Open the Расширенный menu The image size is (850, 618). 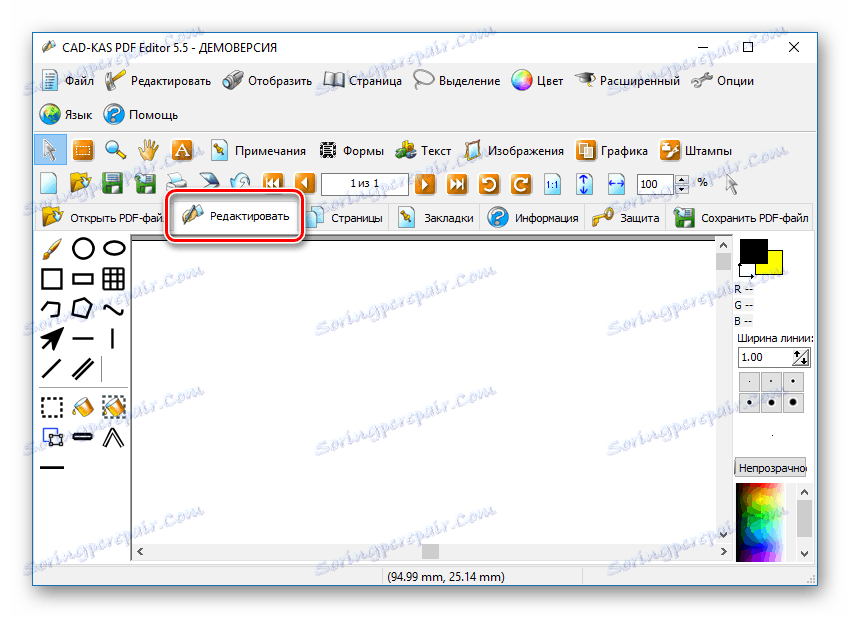pos(627,81)
